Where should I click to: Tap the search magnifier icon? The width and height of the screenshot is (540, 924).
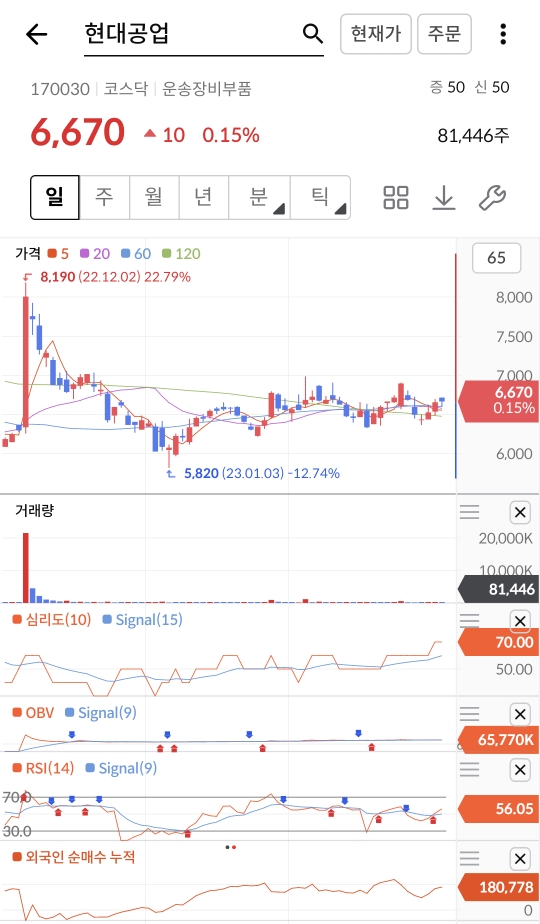pyautogui.click(x=312, y=34)
